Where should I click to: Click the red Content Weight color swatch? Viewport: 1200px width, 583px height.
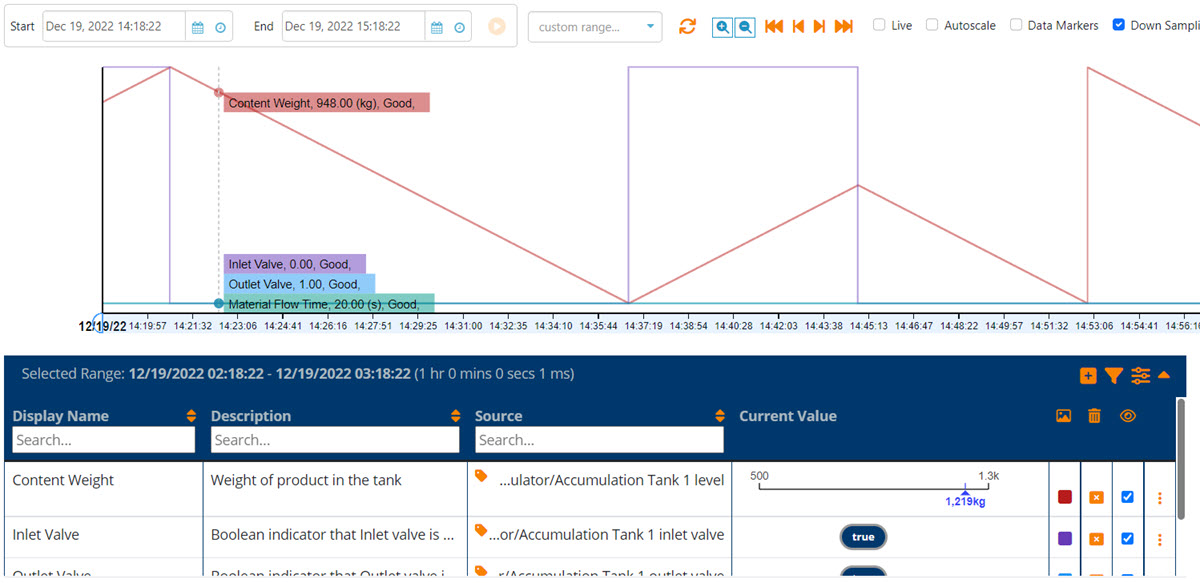[x=1065, y=497]
